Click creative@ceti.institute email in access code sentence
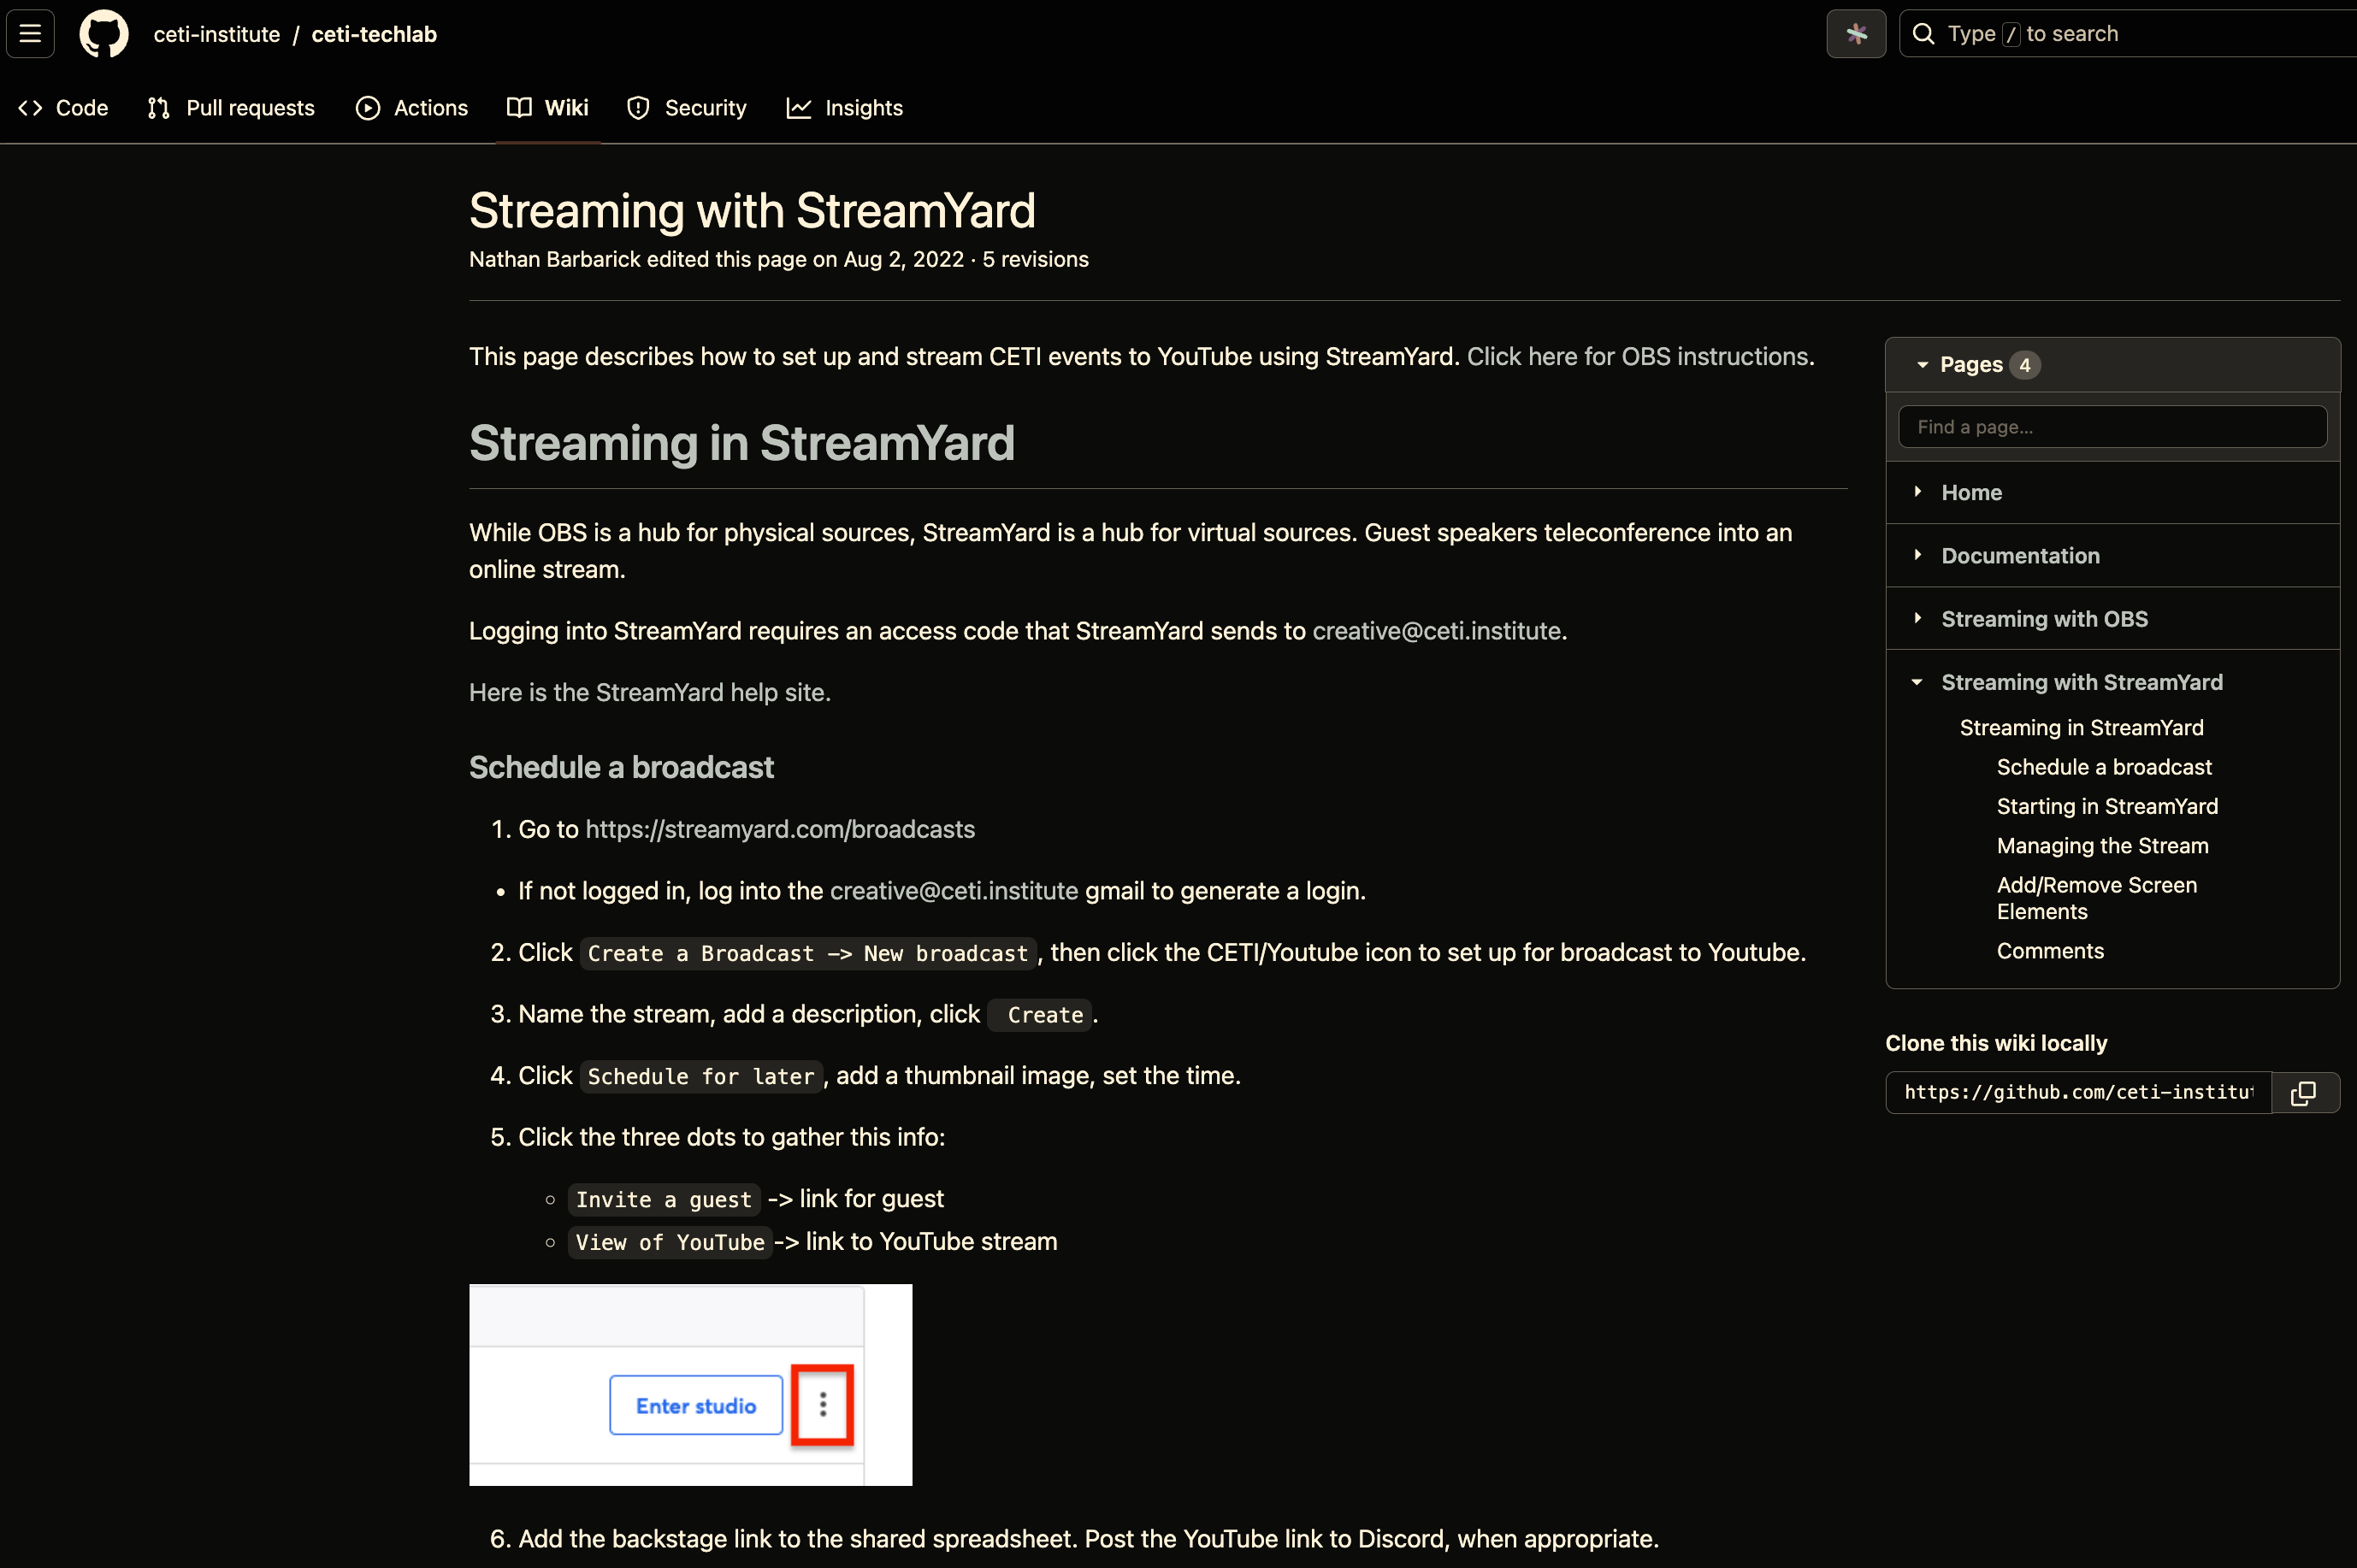The height and width of the screenshot is (1568, 2357). (x=1437, y=631)
